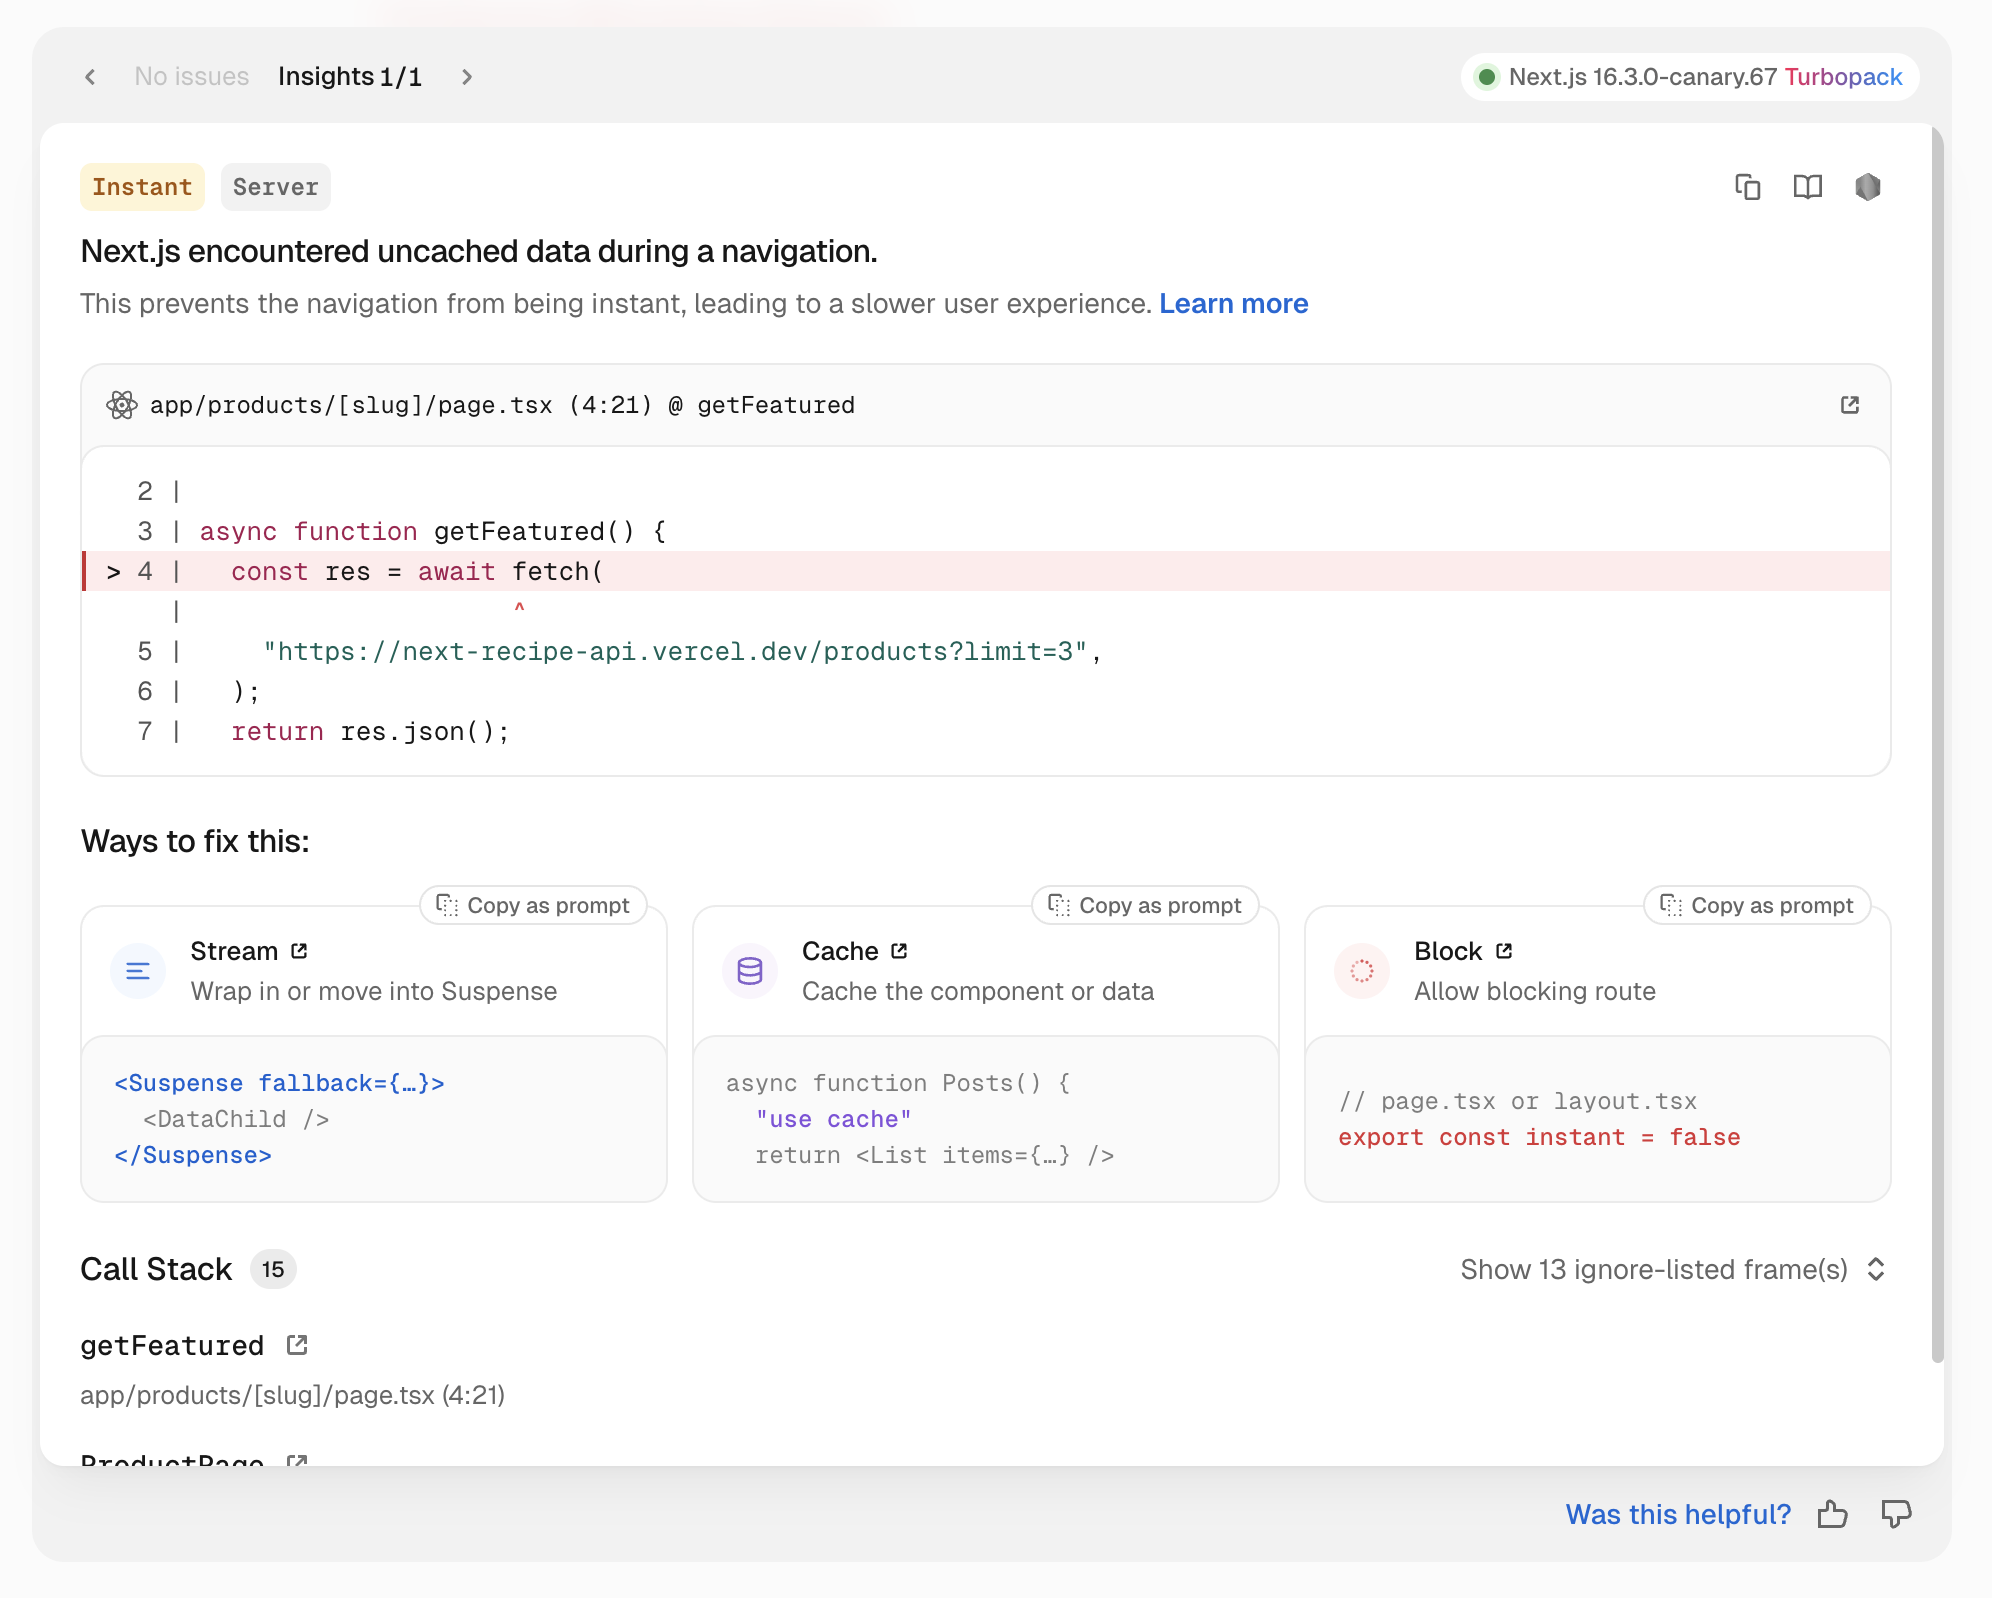Select the Insights 1/1 tab
The height and width of the screenshot is (1598, 1992).
tap(350, 77)
